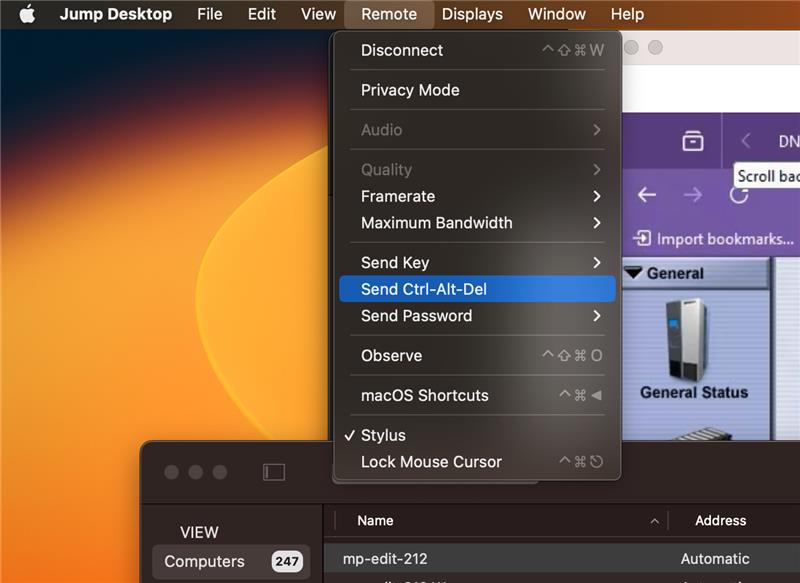The width and height of the screenshot is (800, 583).
Task: Click the archive box icon in purple toolbar
Action: [x=692, y=142]
